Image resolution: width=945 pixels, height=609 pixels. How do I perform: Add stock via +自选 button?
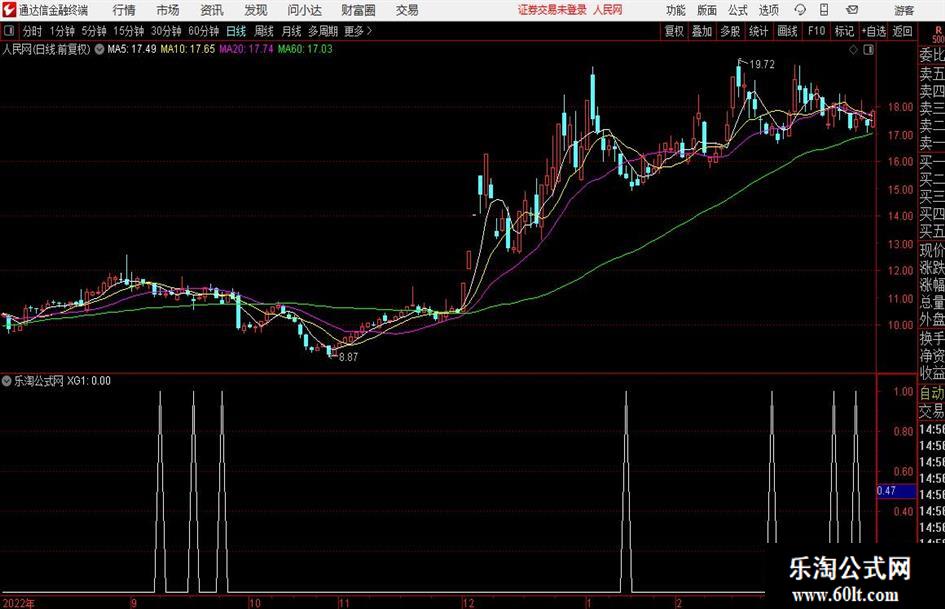[873, 31]
